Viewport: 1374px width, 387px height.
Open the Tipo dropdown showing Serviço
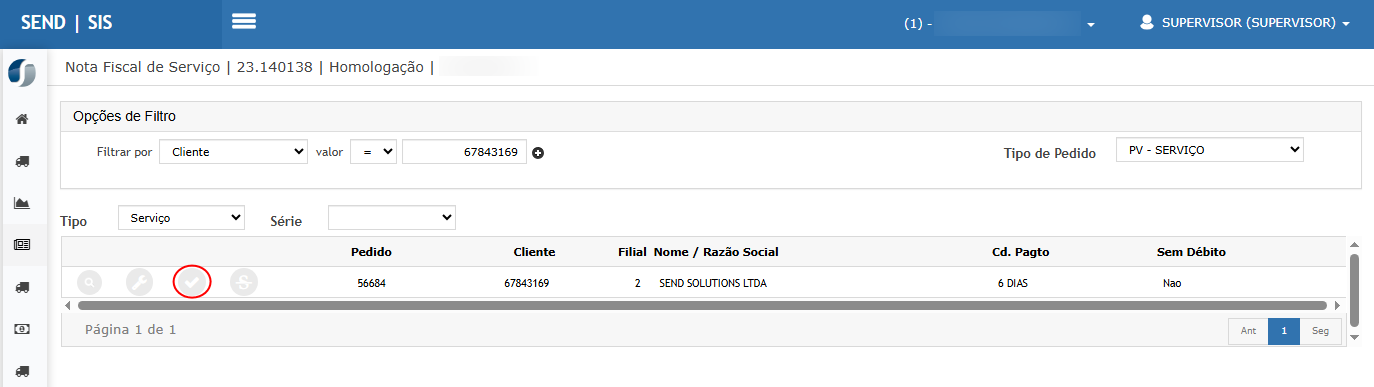coord(181,217)
